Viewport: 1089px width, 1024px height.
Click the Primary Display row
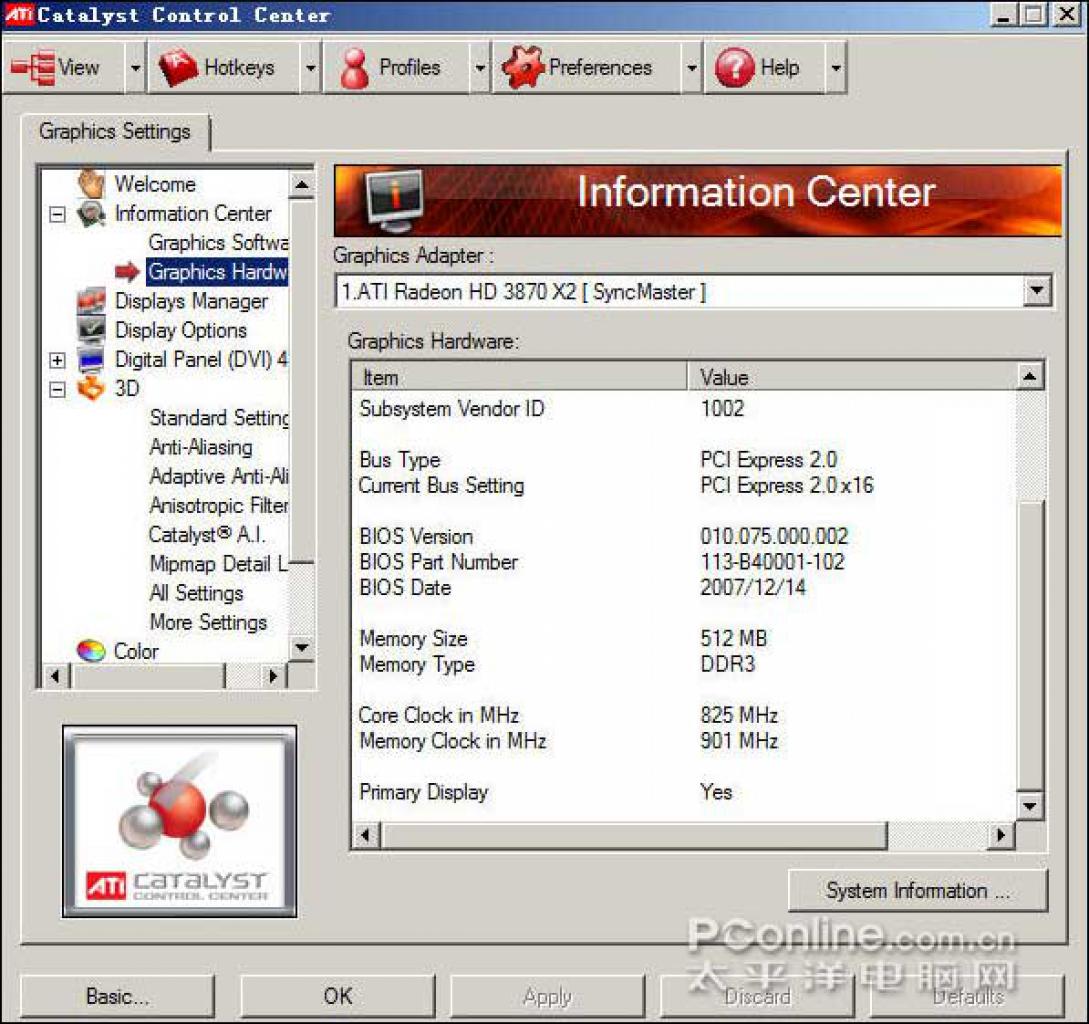pyautogui.click(x=684, y=792)
